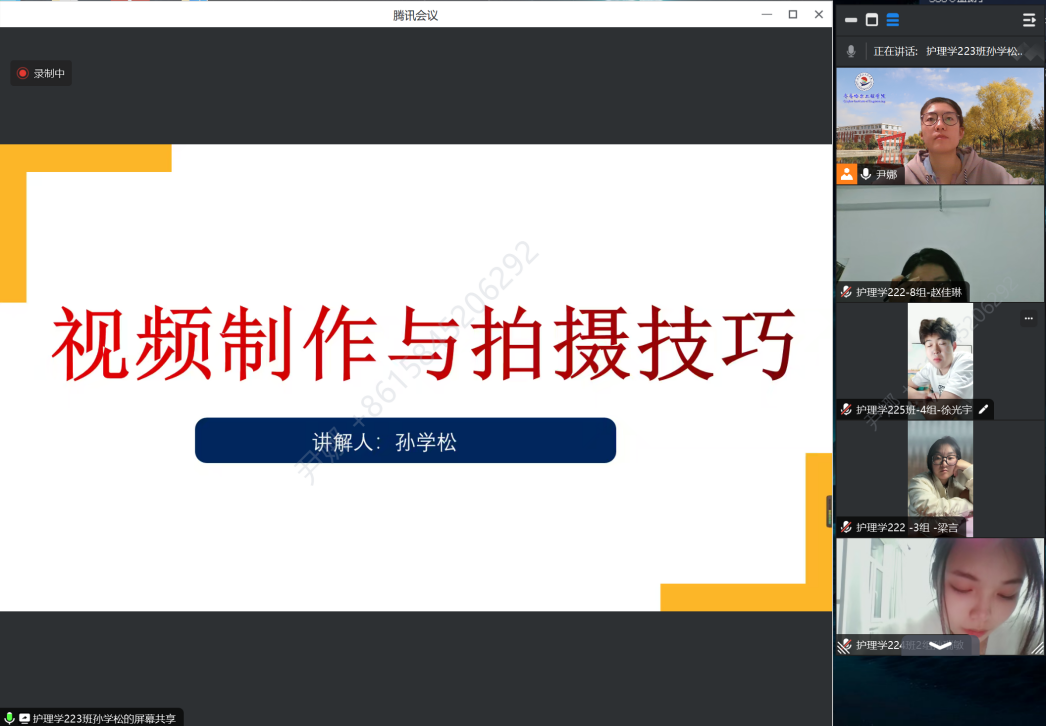Click the panel collapse handle on the divider
The image size is (1046, 726).
tap(829, 511)
